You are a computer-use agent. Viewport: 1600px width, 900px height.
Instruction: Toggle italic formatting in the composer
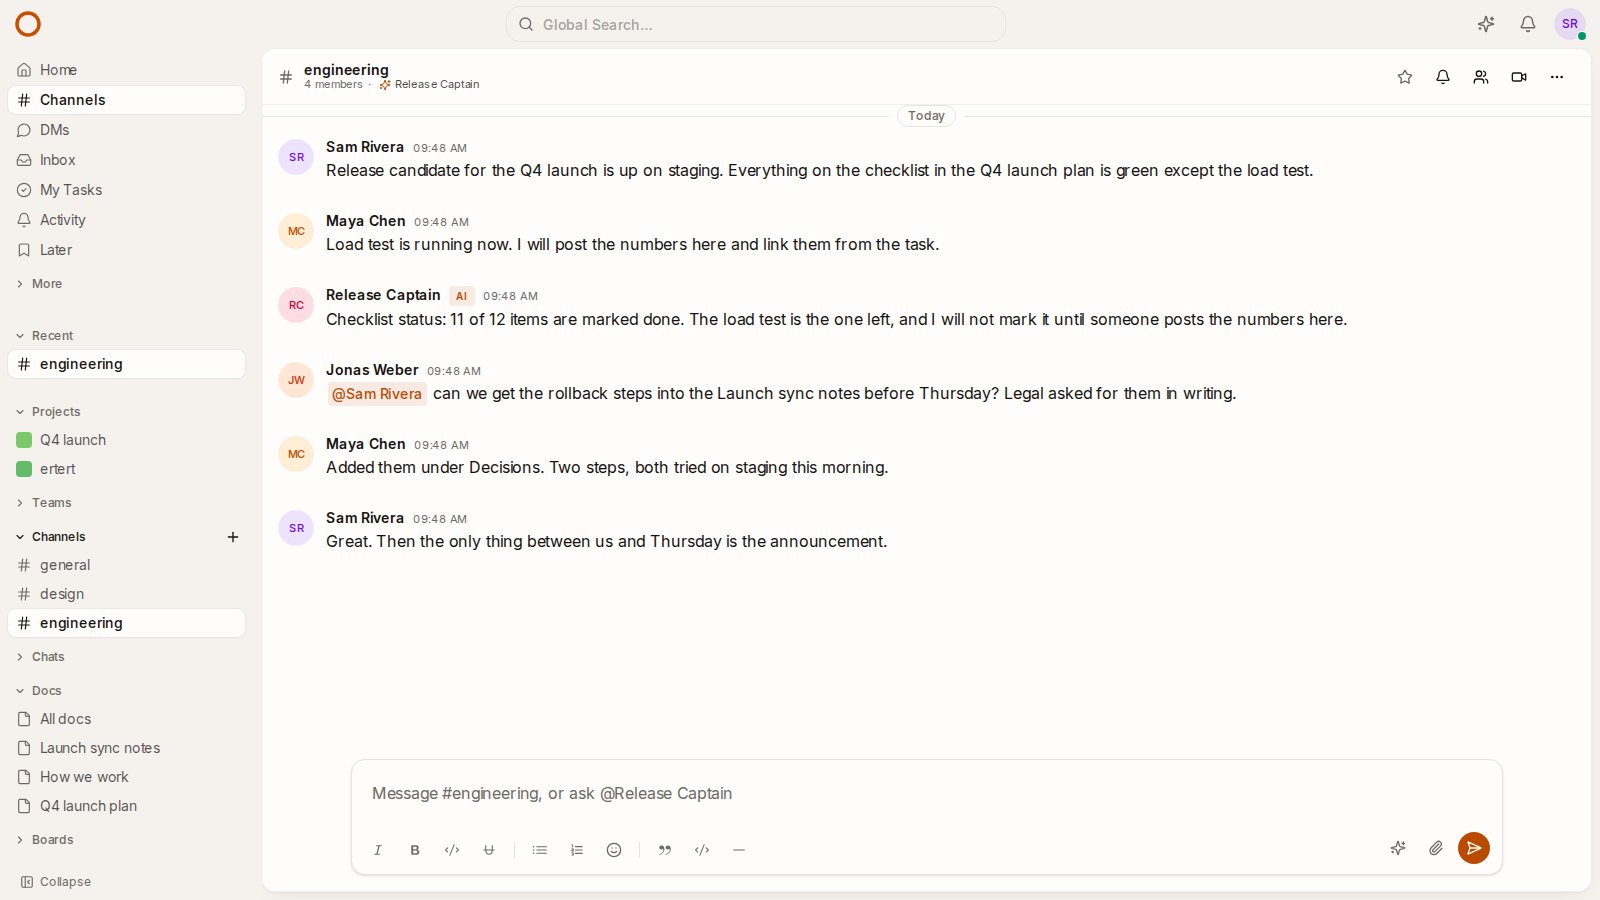click(378, 850)
